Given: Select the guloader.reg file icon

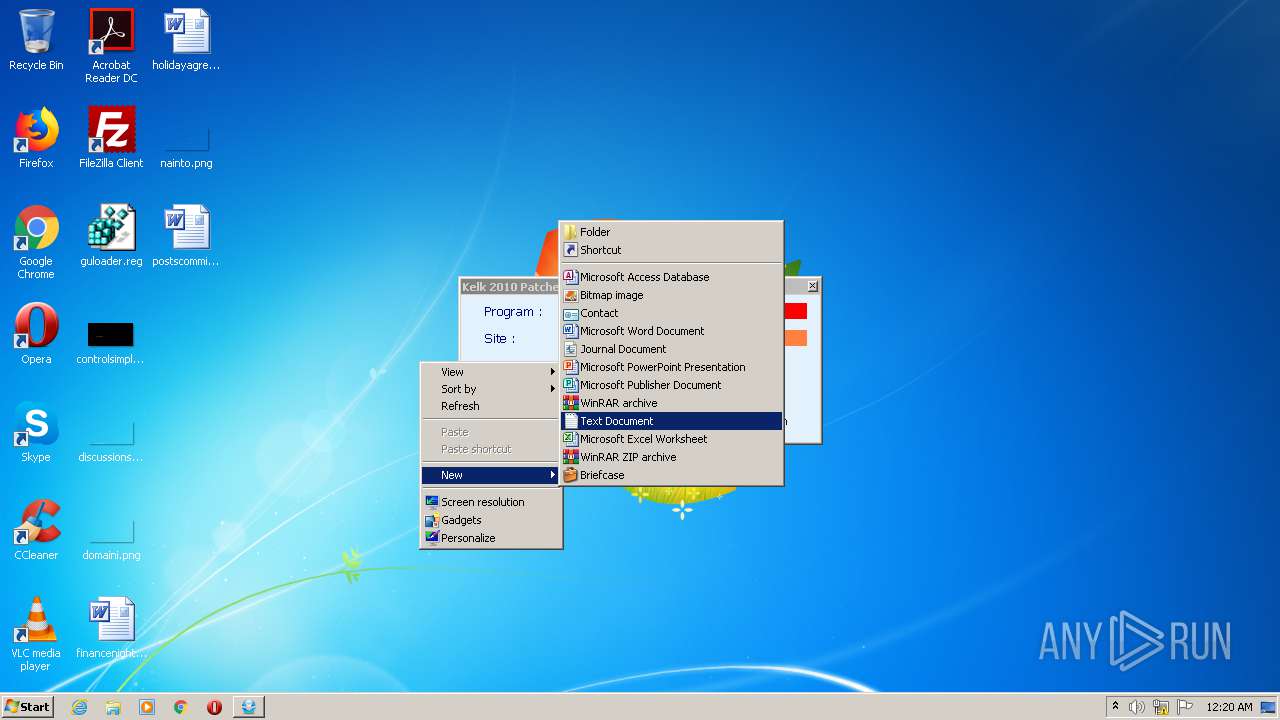Looking at the screenshot, I should pyautogui.click(x=111, y=236).
